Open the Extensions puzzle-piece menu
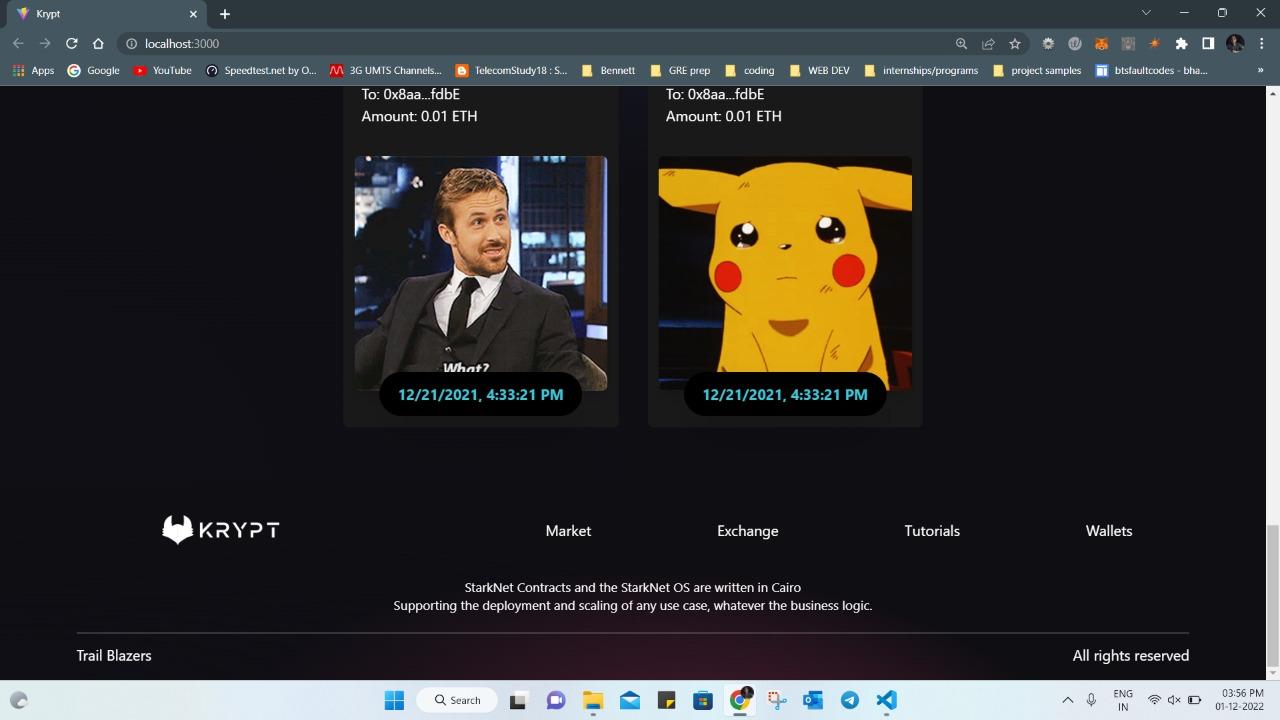The width and height of the screenshot is (1280, 720). coord(1181,44)
